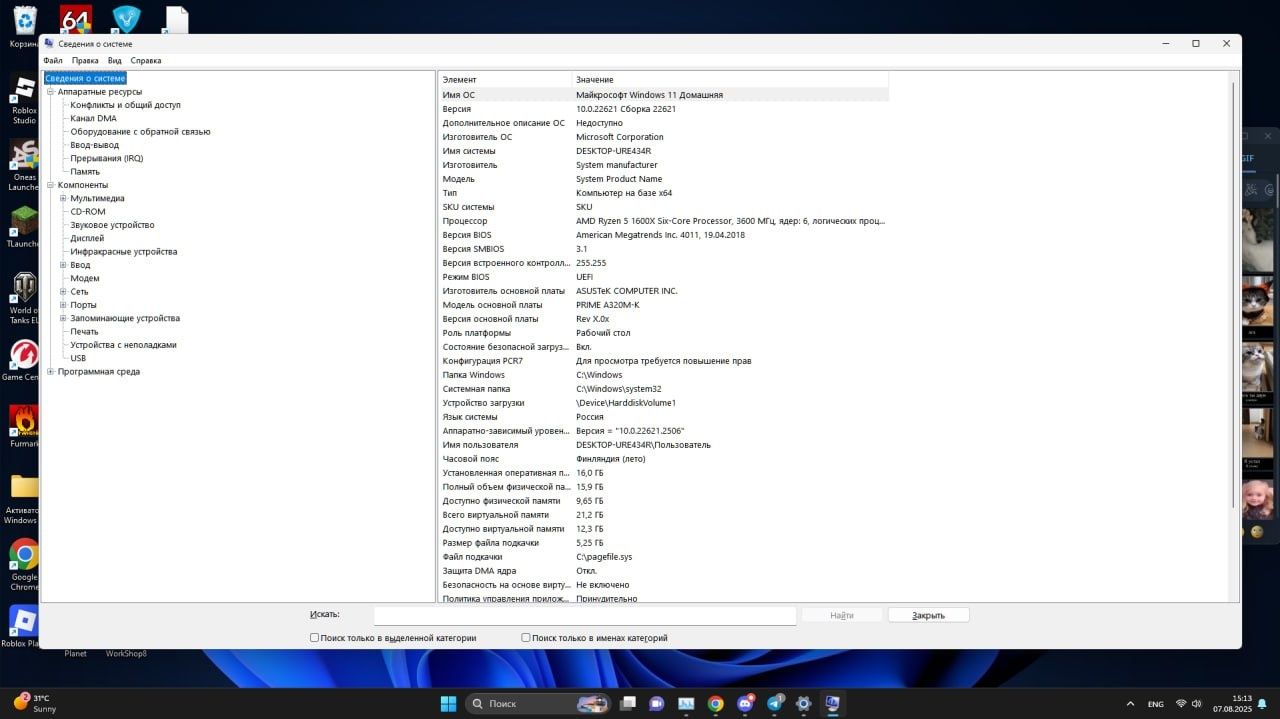Open the Windows Start menu
Viewport: 1280px width, 719px height.
point(448,703)
